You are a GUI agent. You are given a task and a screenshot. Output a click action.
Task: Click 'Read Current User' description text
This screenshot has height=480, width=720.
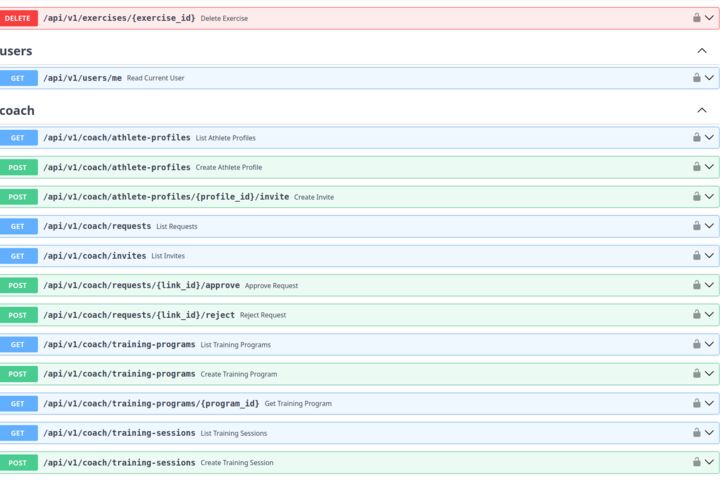(x=155, y=78)
